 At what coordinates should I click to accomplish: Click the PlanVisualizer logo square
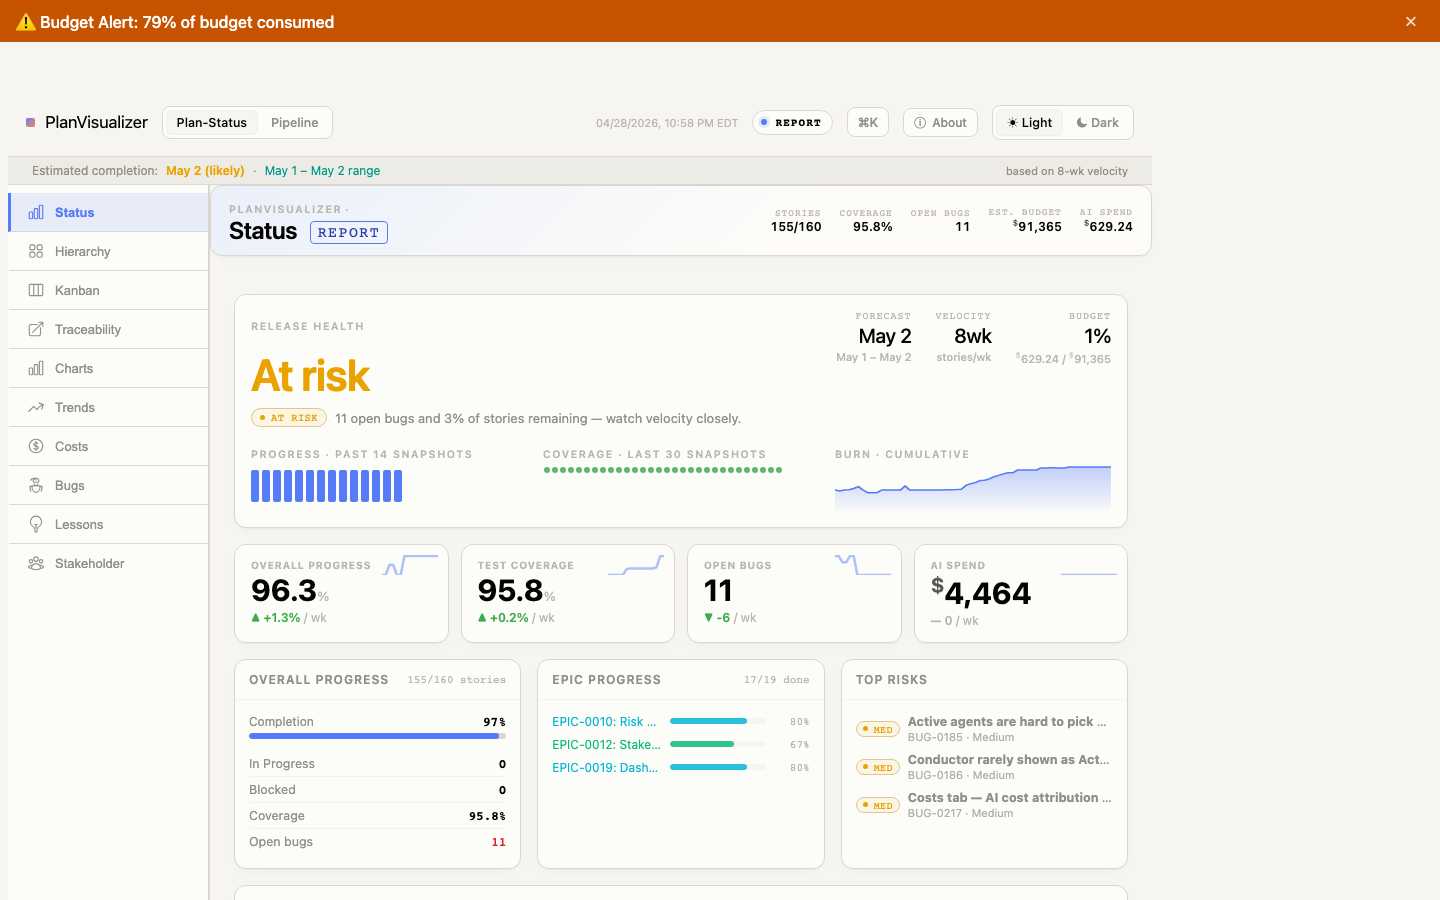31,122
